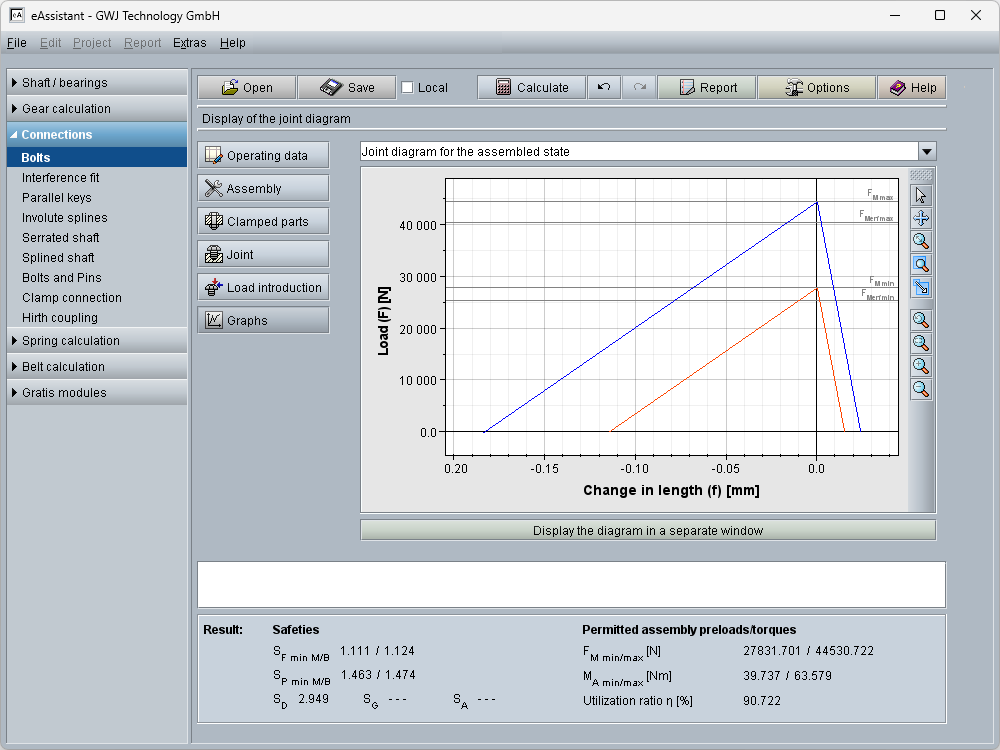Display the diagram in a separate window

[x=647, y=531]
